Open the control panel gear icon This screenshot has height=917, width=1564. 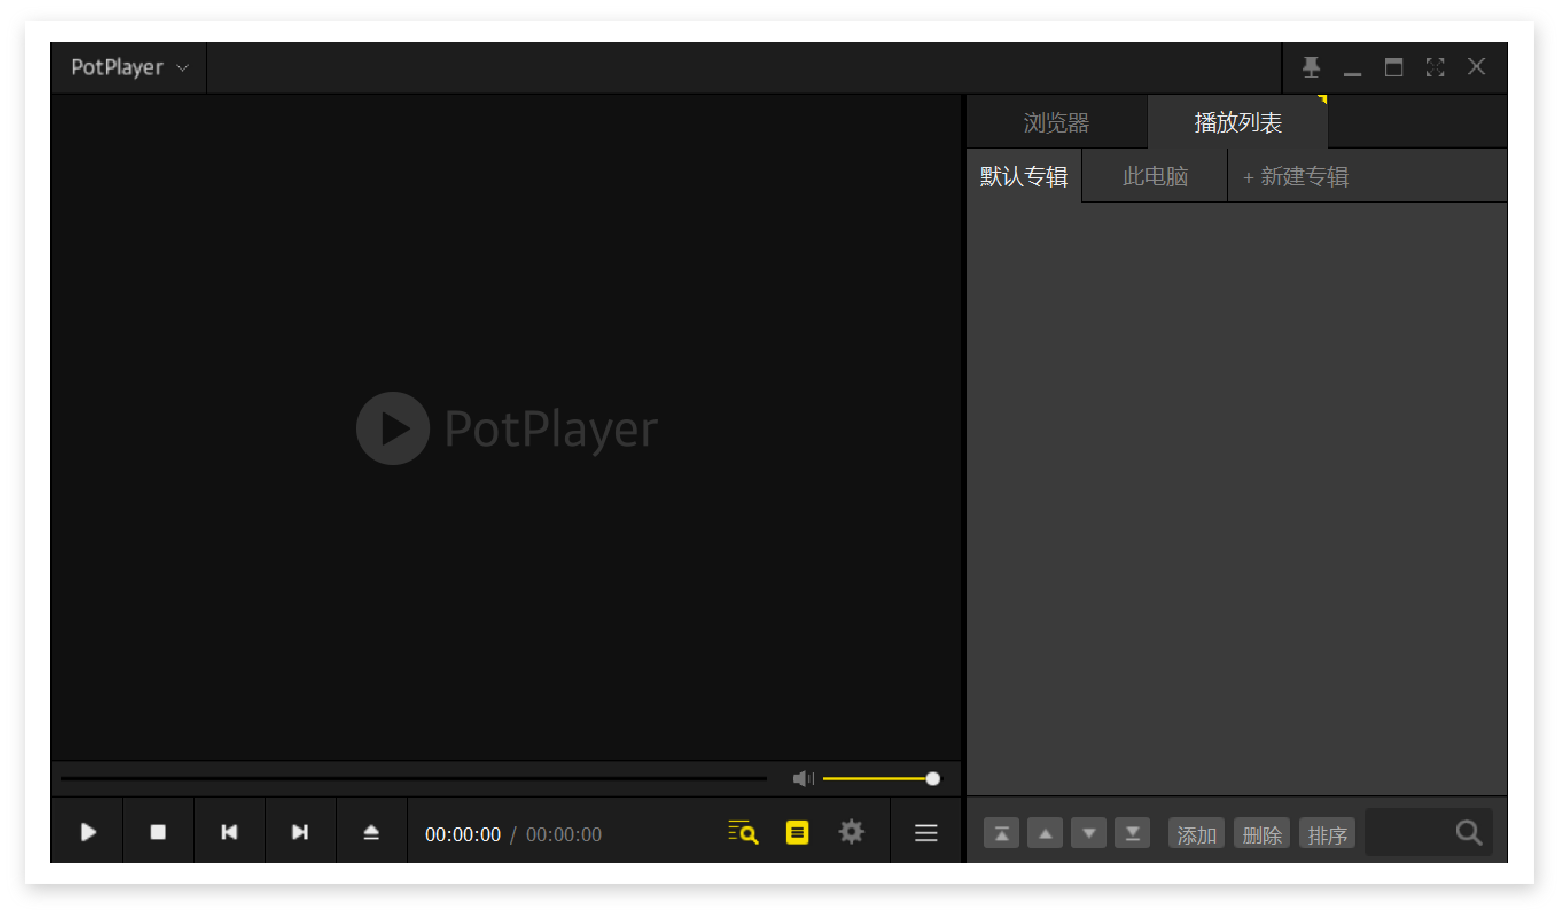tap(851, 832)
